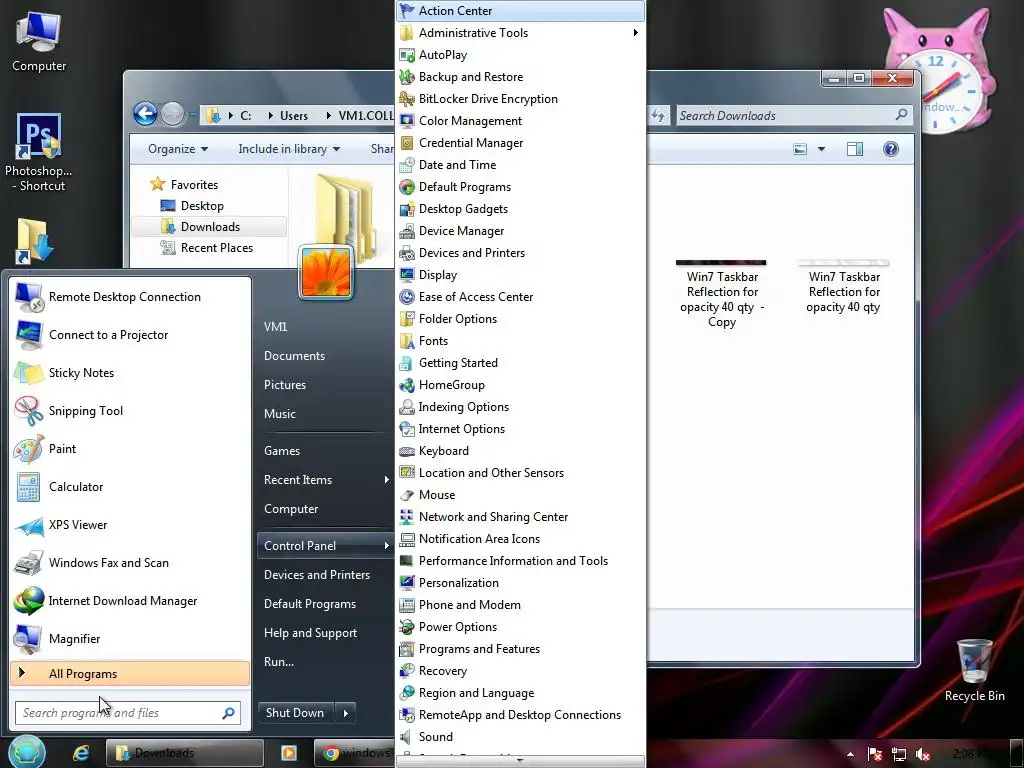Screen dimensions: 1024x768
Task: Click Backup and Restore icon
Action: click(407, 77)
